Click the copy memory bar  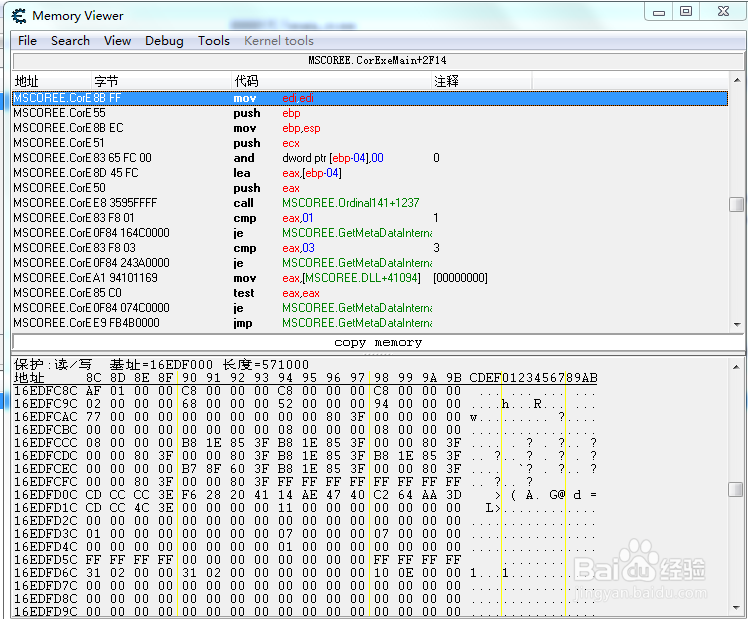click(x=377, y=342)
